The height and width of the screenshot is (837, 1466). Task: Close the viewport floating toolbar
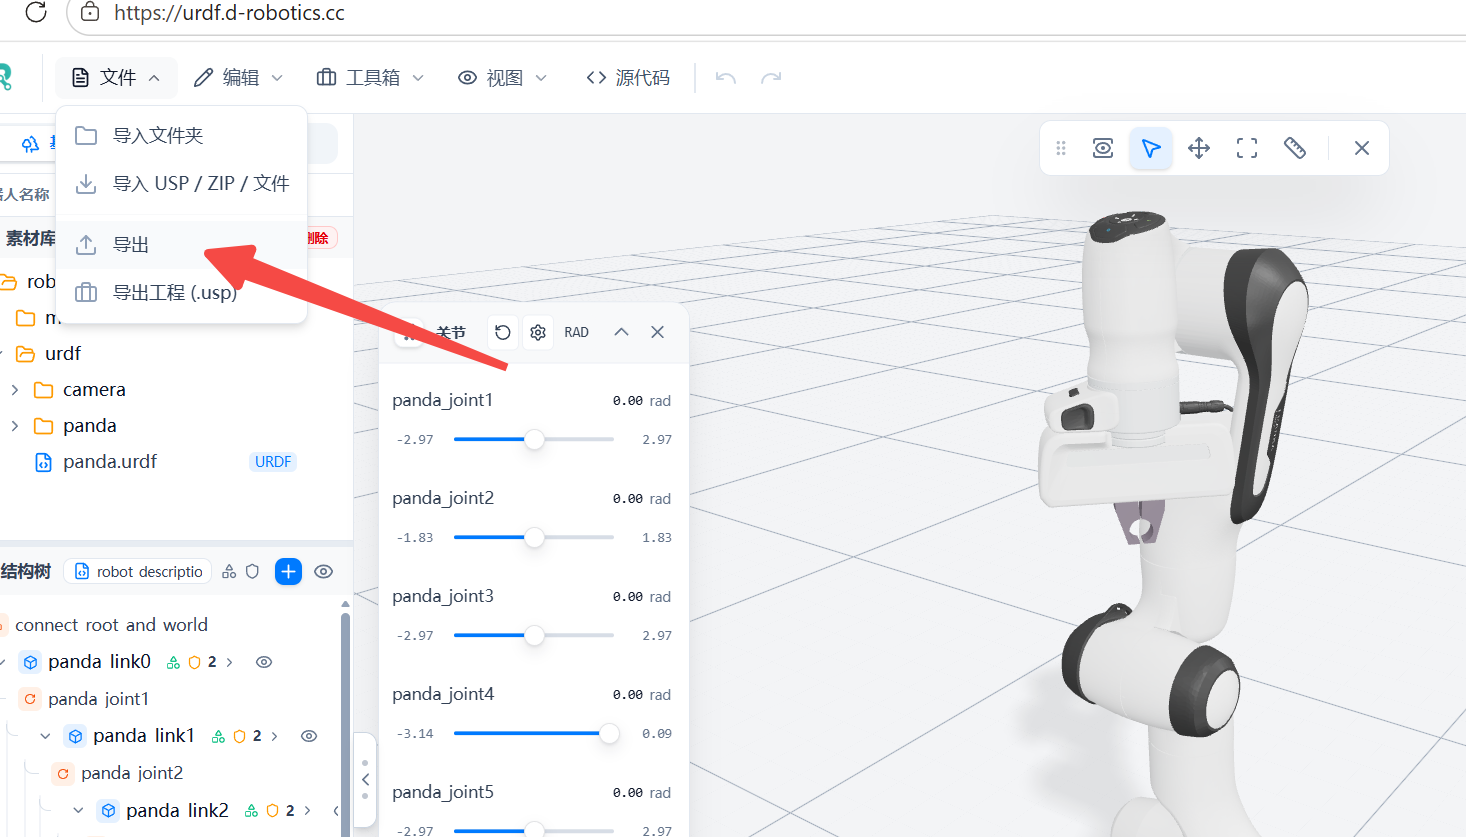click(x=1362, y=148)
